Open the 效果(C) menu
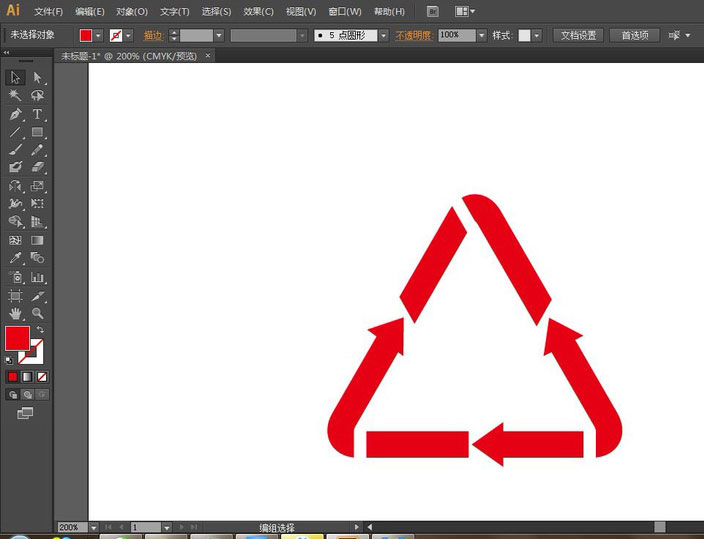The height and width of the screenshot is (539, 704). click(258, 11)
